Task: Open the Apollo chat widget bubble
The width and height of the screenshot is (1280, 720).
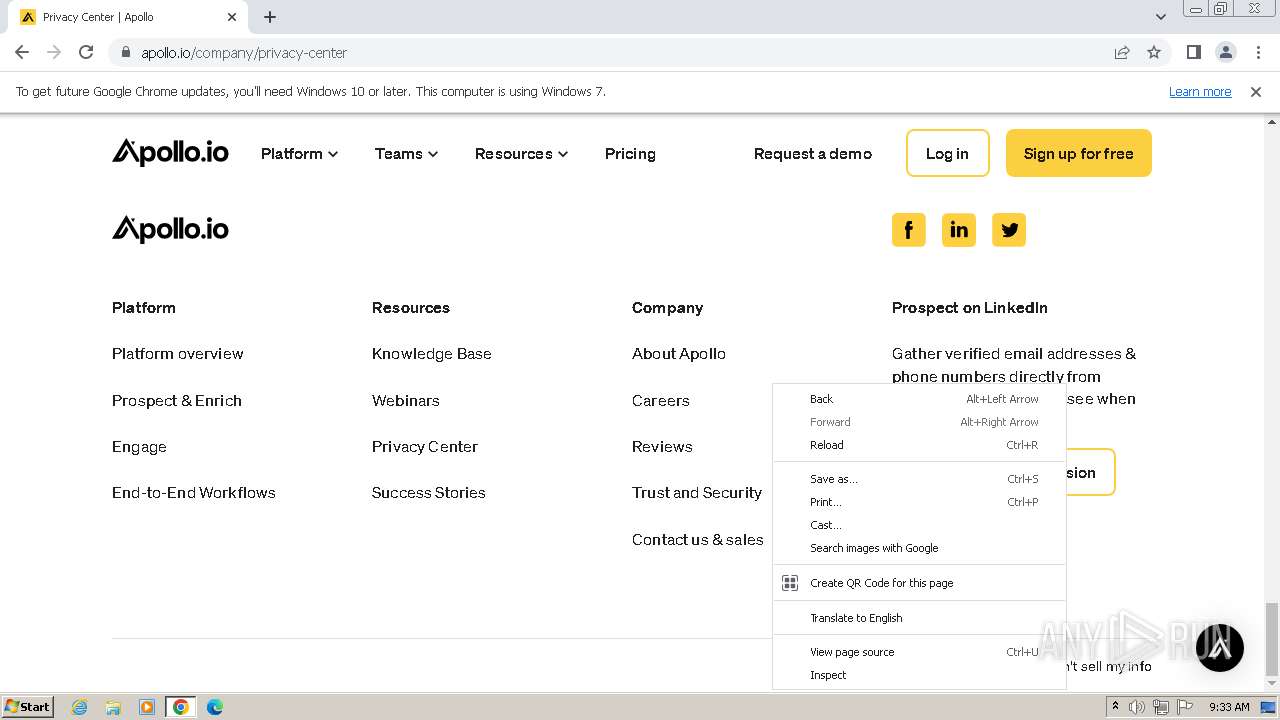Action: pyautogui.click(x=1219, y=647)
